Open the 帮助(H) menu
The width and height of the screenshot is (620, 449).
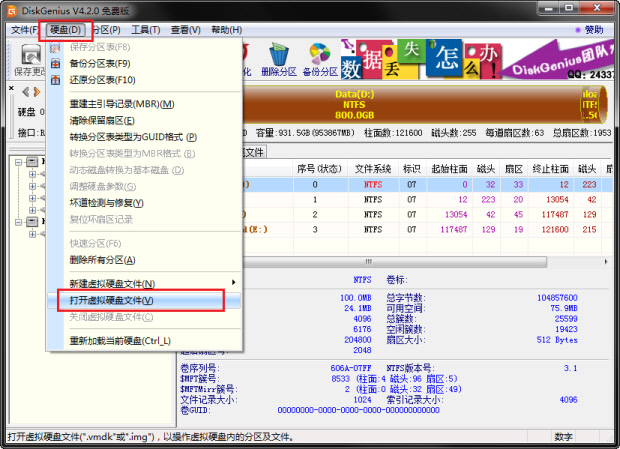pyautogui.click(x=226, y=30)
